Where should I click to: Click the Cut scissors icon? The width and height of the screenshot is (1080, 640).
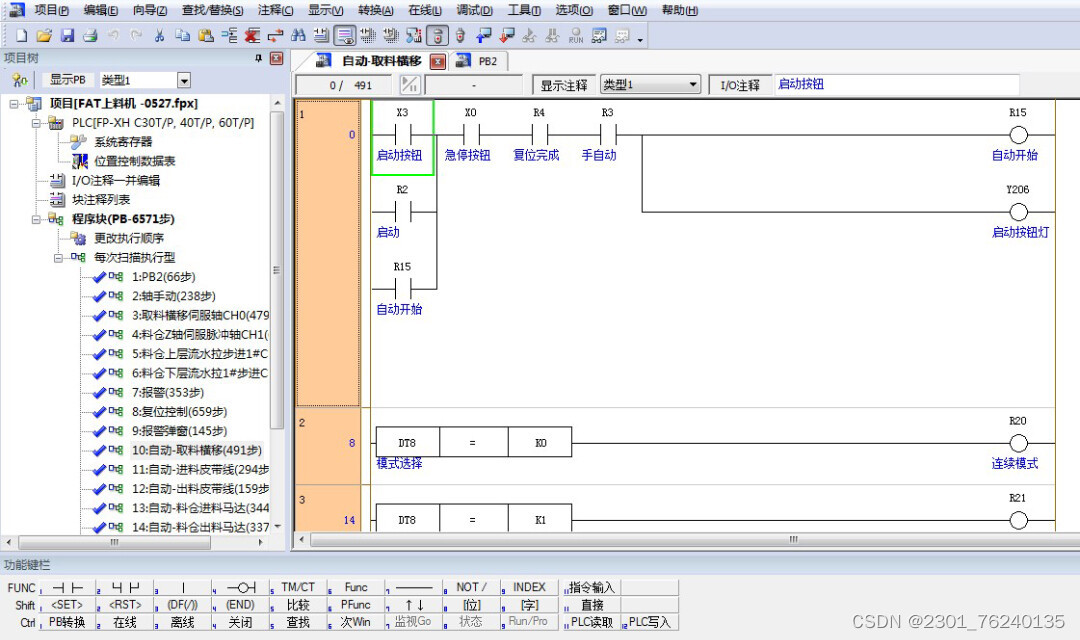(159, 35)
